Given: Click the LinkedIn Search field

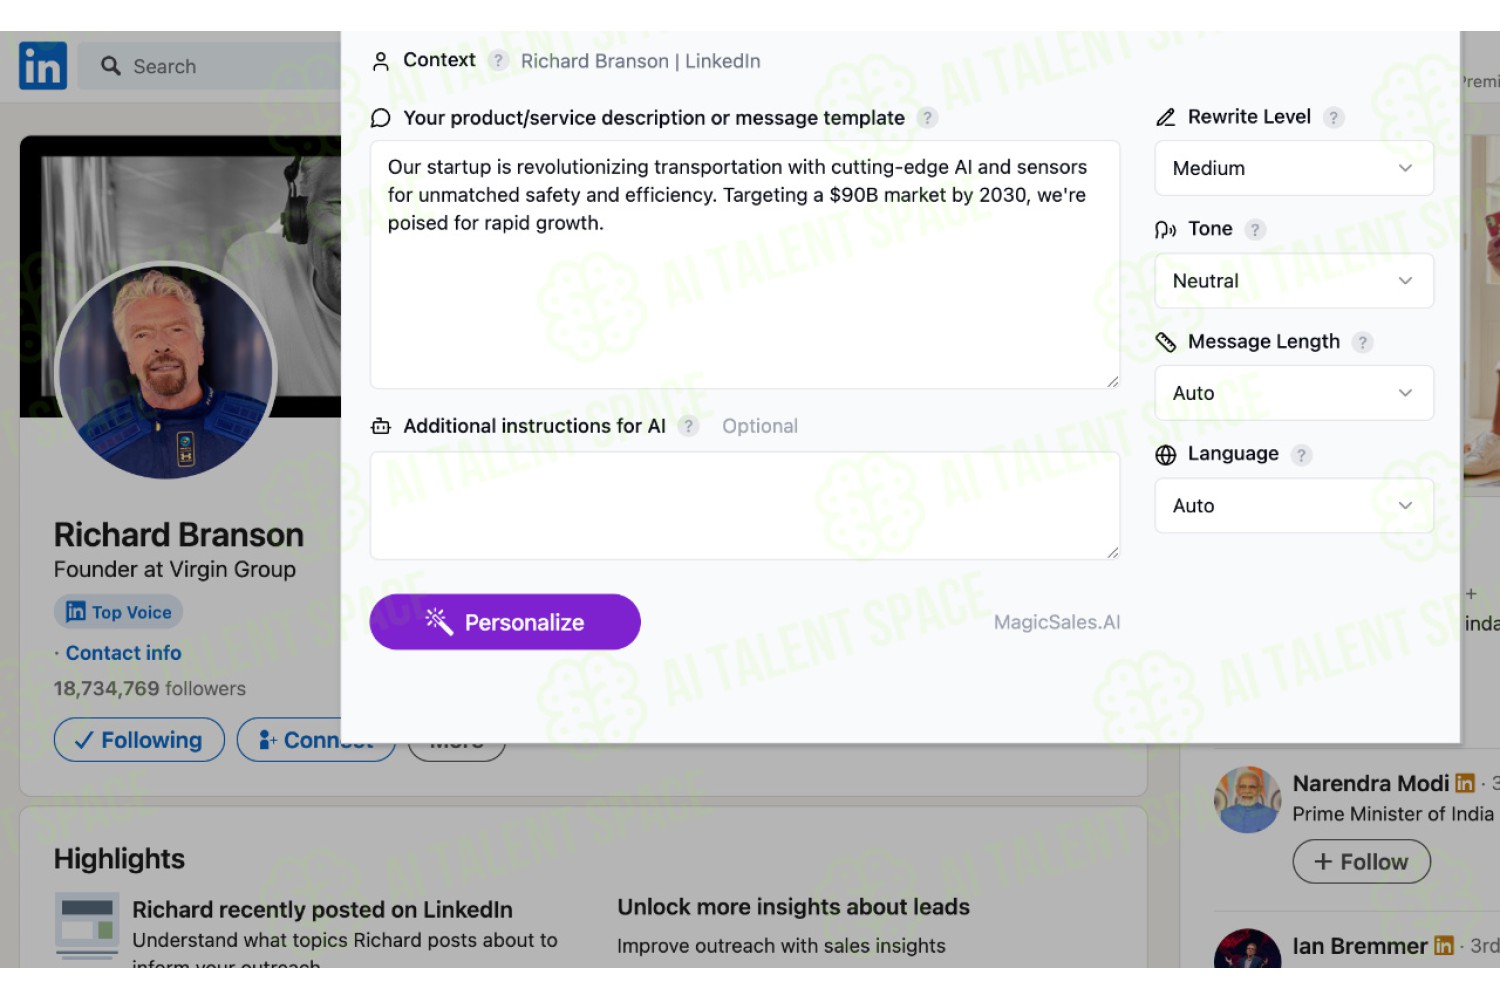Looking at the screenshot, I should [x=210, y=66].
